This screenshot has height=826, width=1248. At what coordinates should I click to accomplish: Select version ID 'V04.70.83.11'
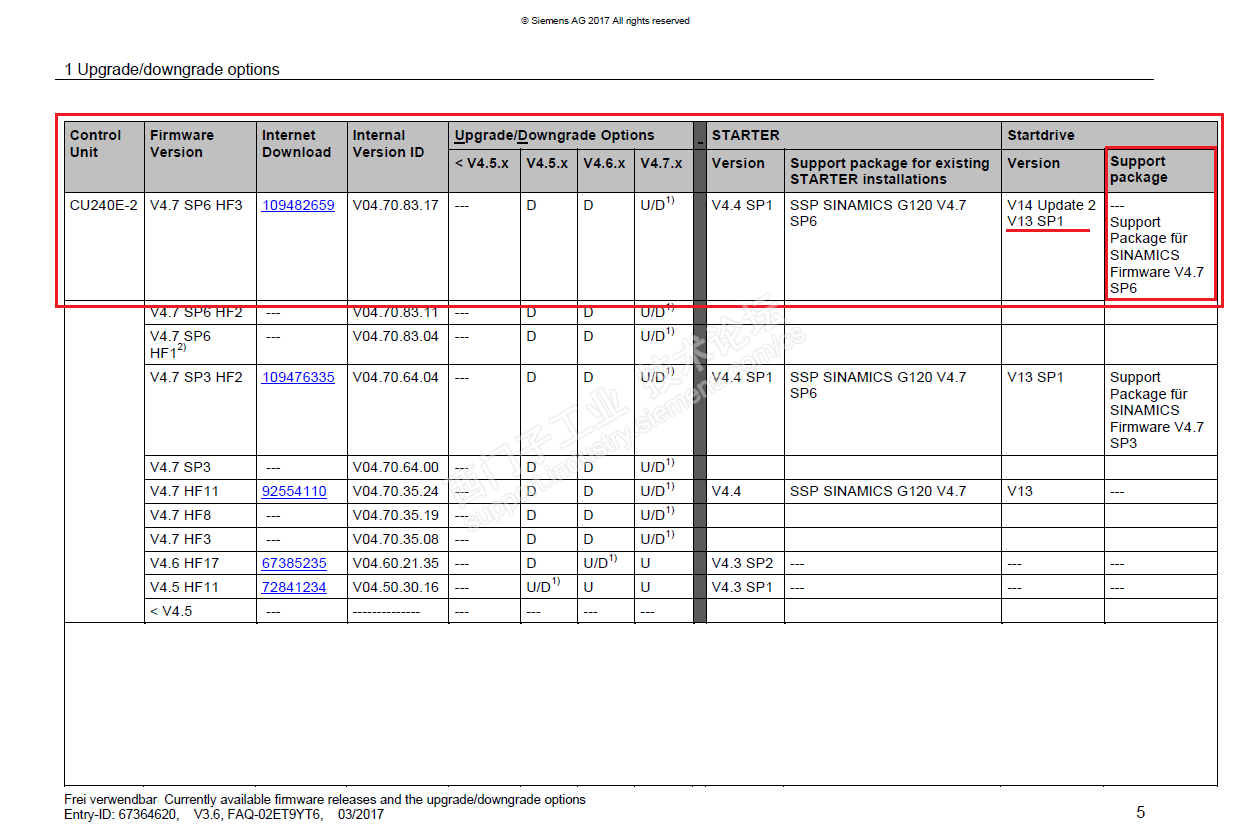point(396,312)
